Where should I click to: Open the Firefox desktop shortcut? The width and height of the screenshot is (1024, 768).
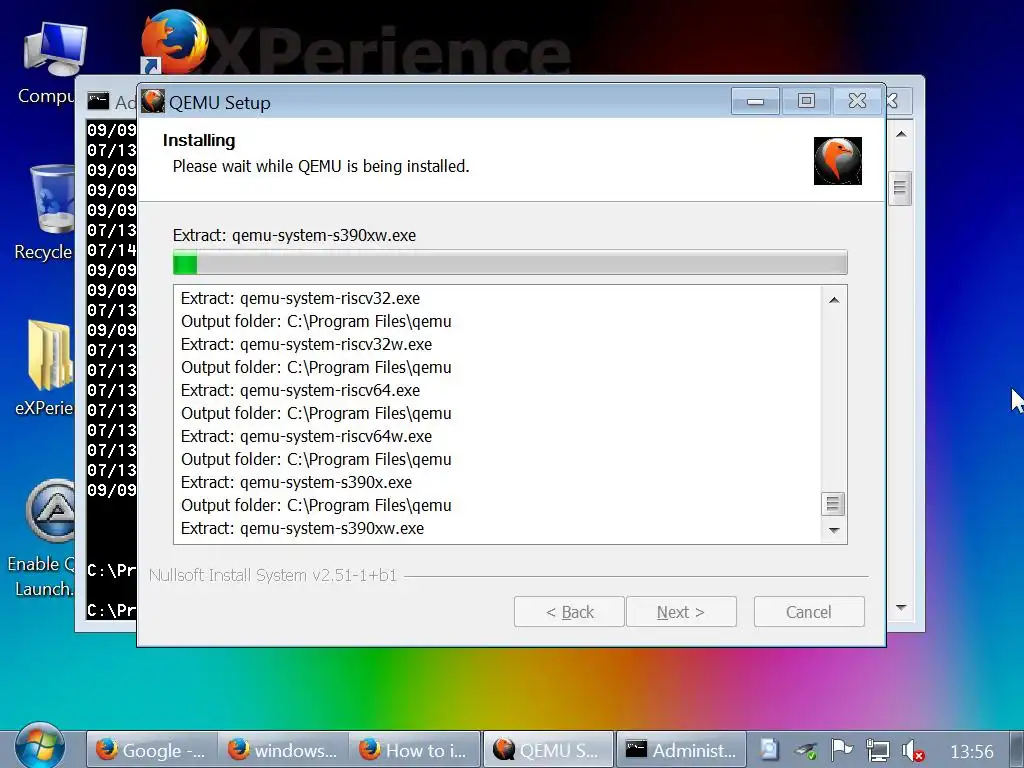174,42
